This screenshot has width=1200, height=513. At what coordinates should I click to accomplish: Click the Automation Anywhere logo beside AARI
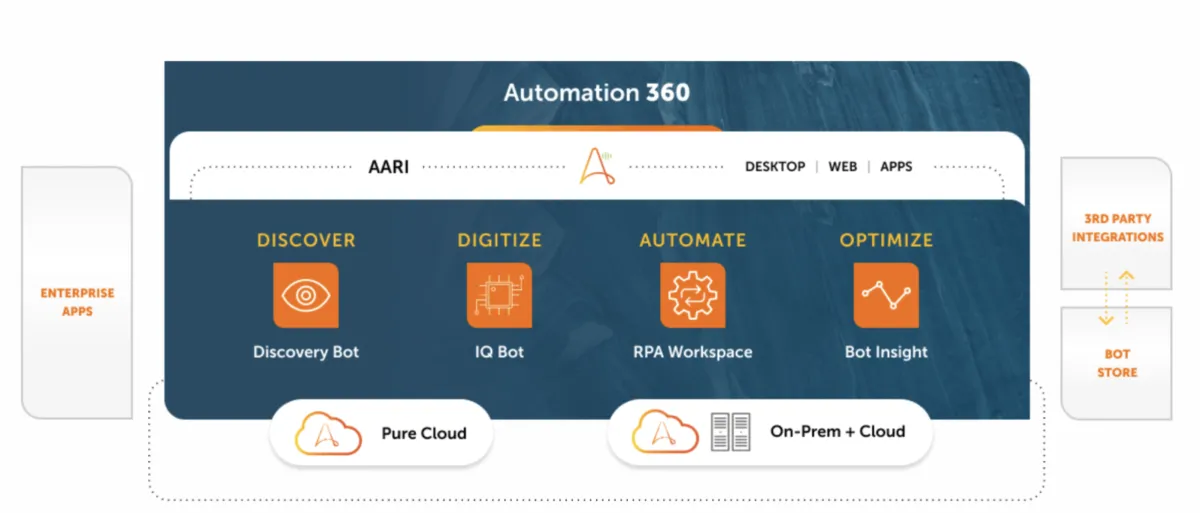[x=597, y=166]
